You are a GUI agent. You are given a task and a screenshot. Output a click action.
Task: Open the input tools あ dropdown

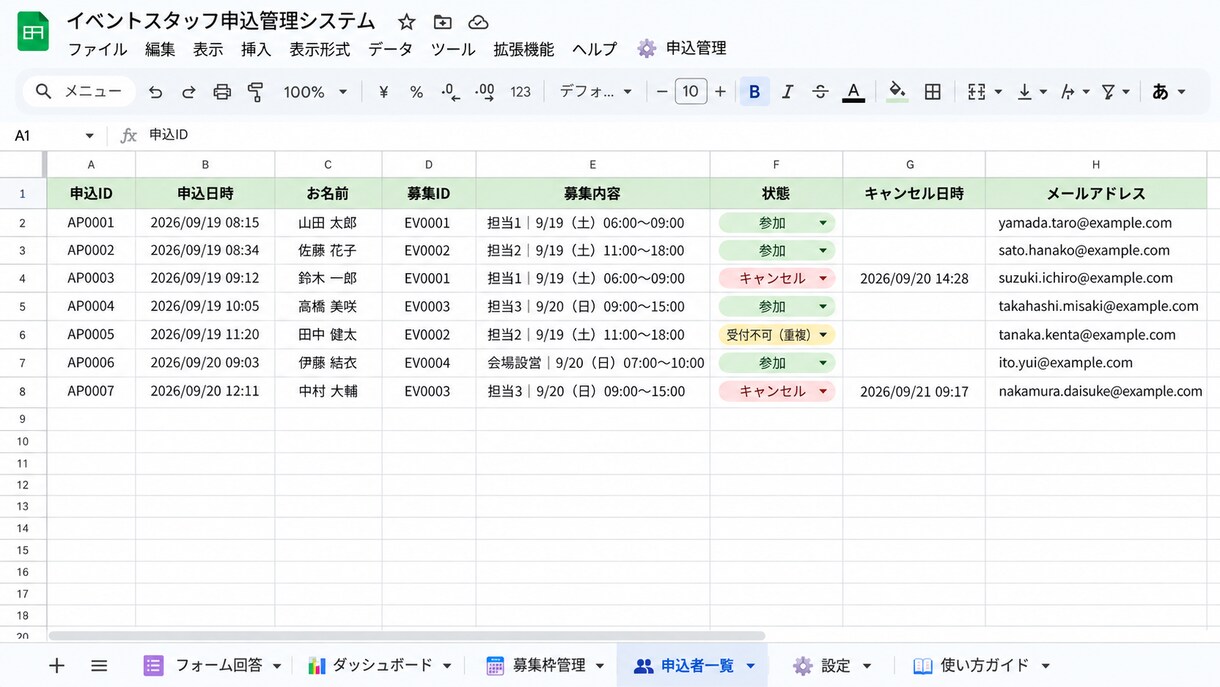tap(1167, 92)
